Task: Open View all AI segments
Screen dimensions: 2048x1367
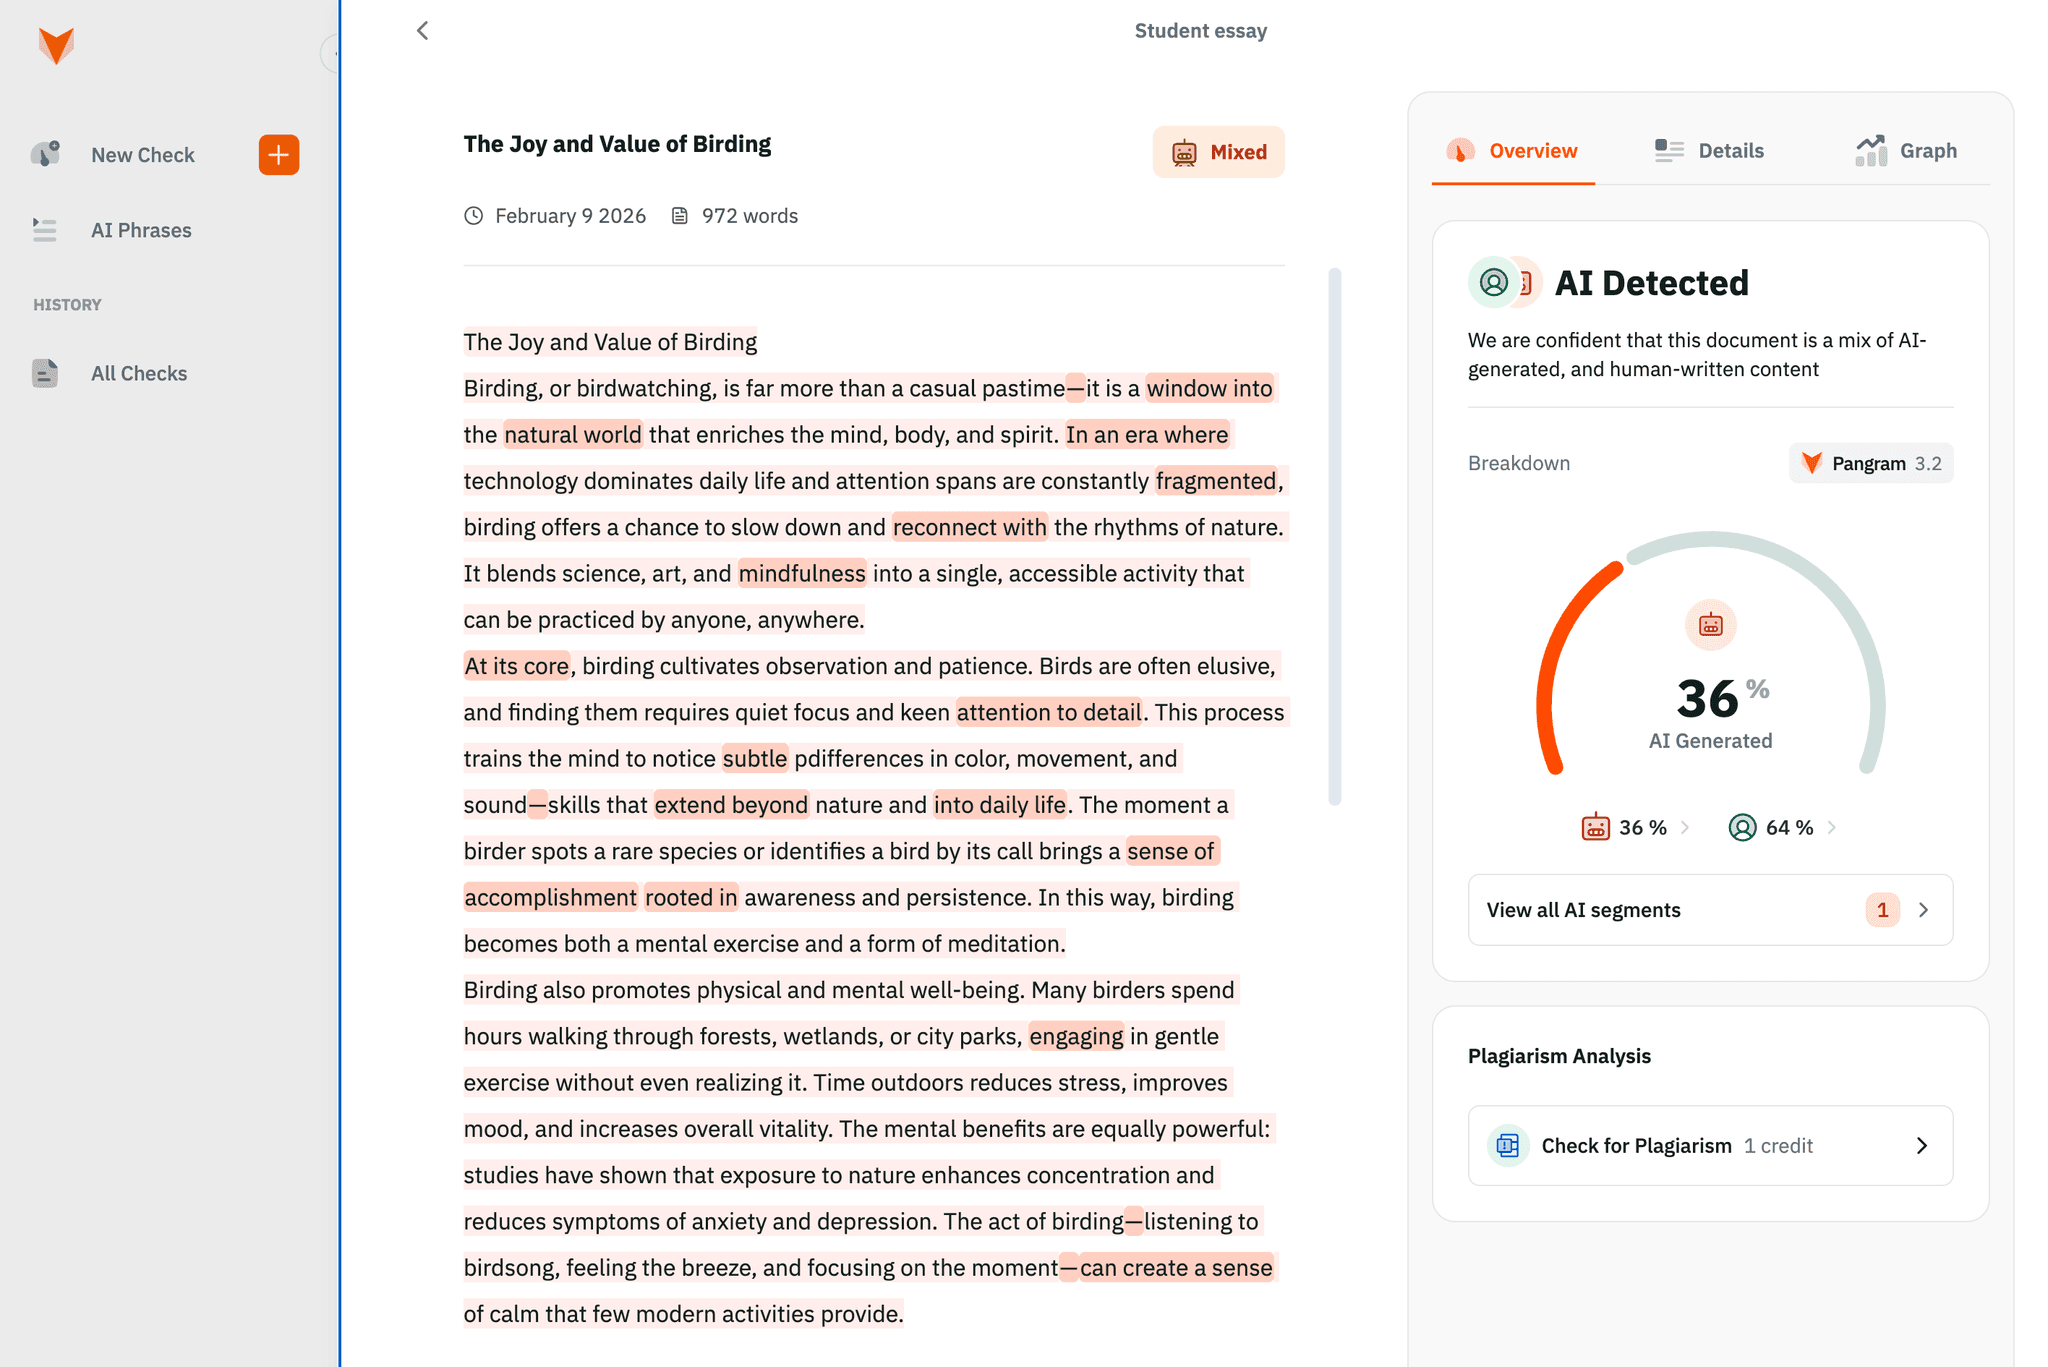Action: (x=1710, y=910)
